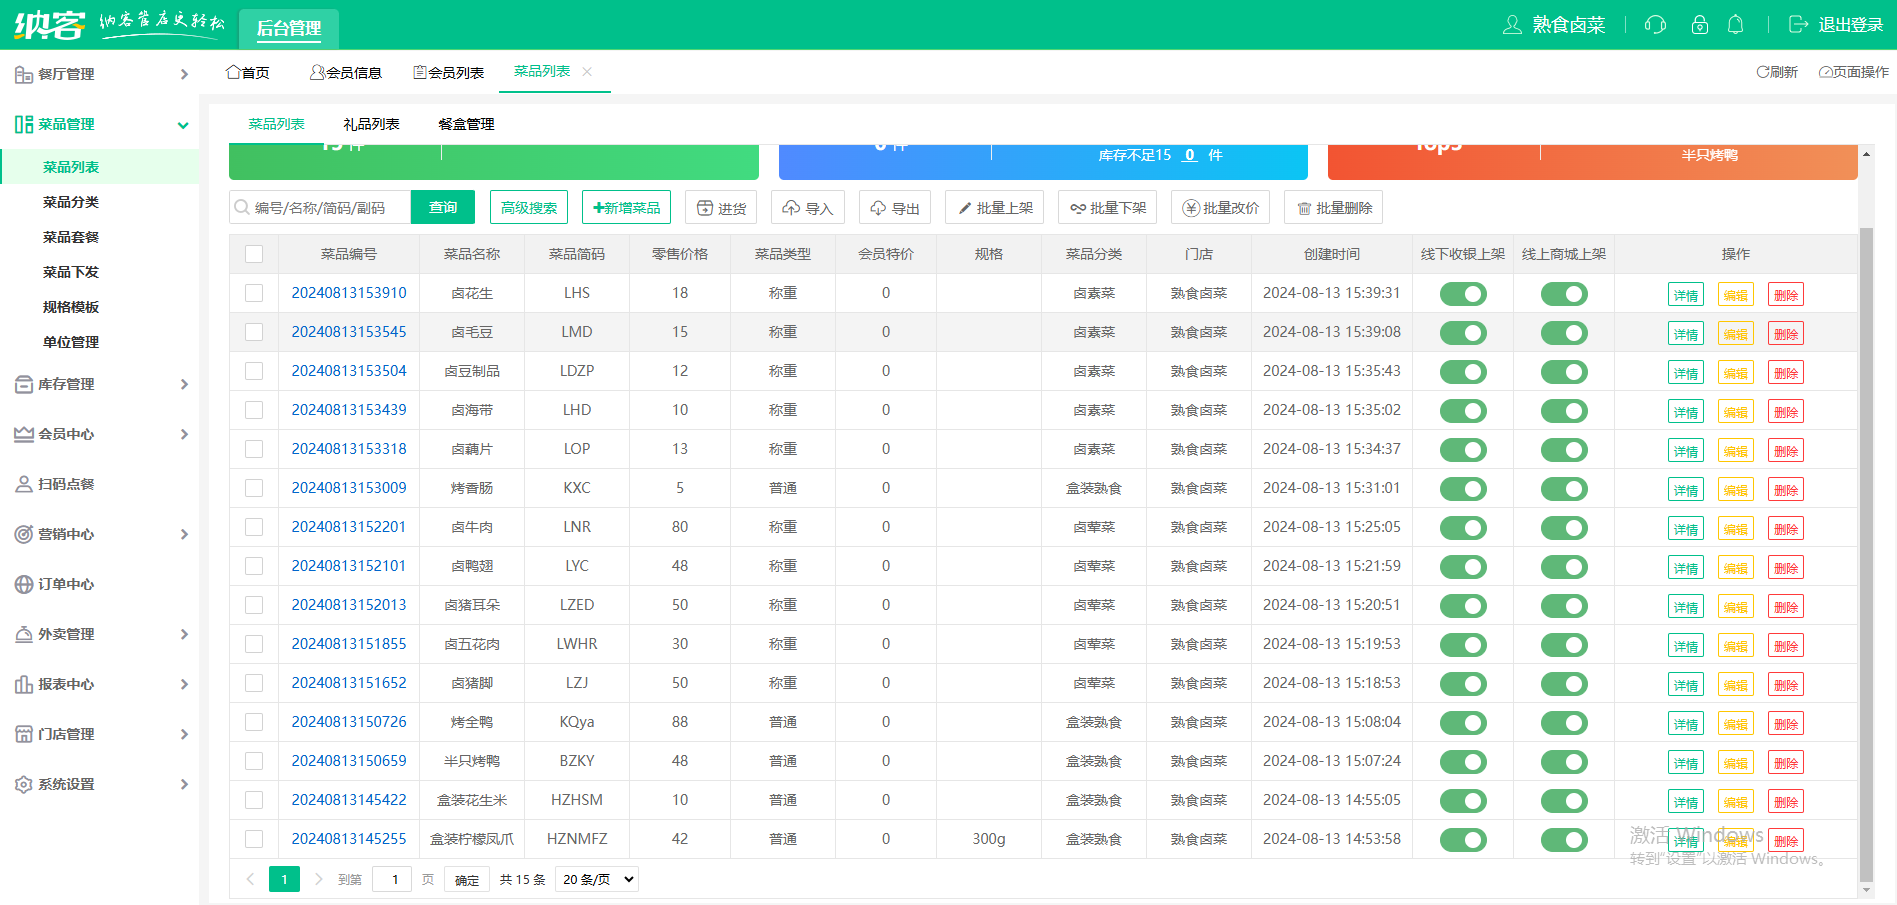Click the customer service headset icon

click(1655, 25)
